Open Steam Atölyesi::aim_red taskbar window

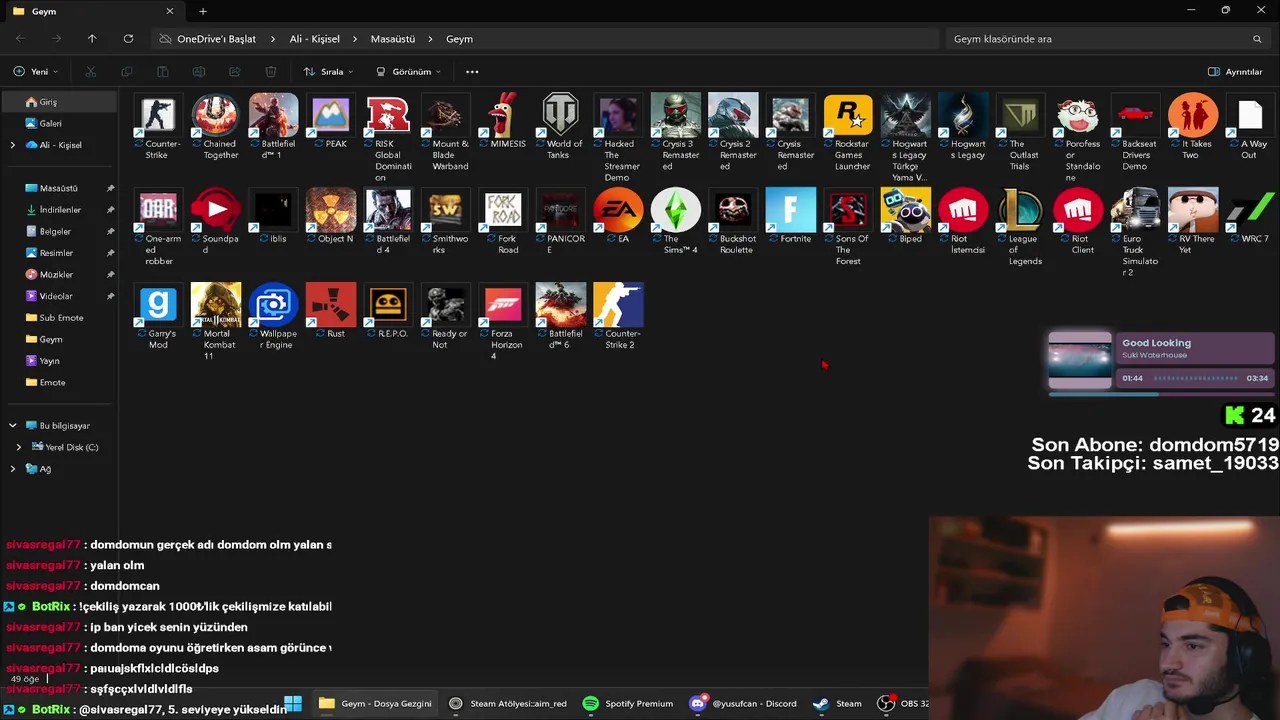[x=507, y=703]
